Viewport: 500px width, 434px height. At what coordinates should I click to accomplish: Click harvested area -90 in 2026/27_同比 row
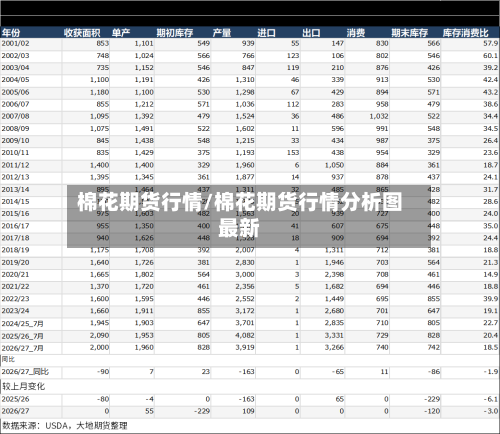pyautogui.click(x=103, y=372)
